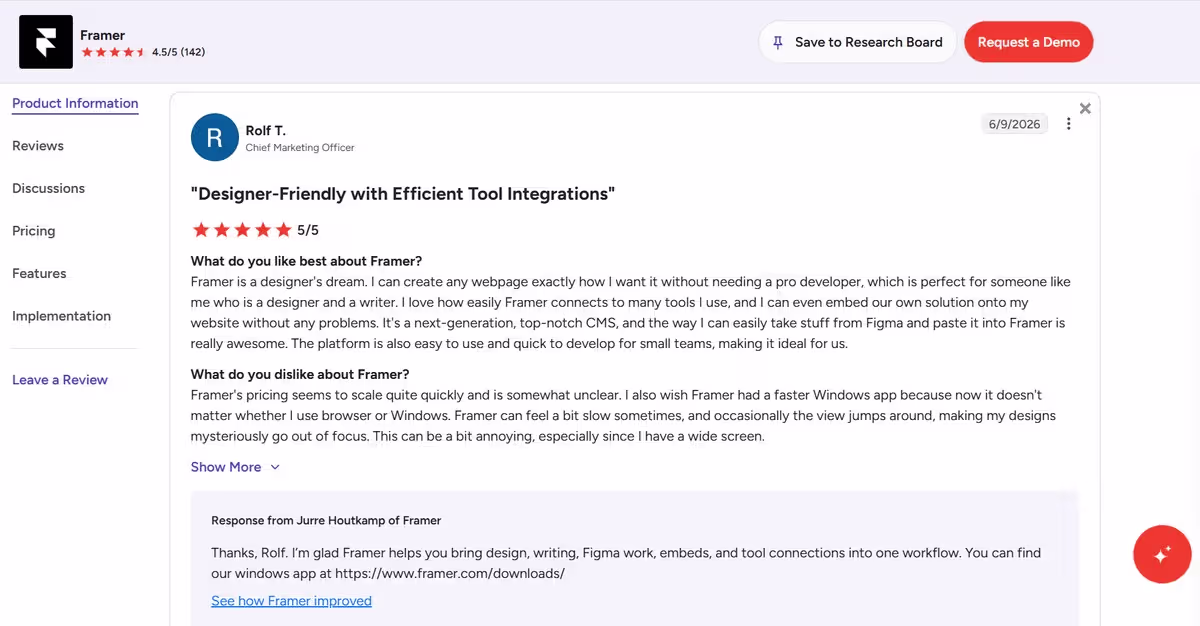Jump to the Features section
Screen dimensions: 1200x626
point(39,273)
